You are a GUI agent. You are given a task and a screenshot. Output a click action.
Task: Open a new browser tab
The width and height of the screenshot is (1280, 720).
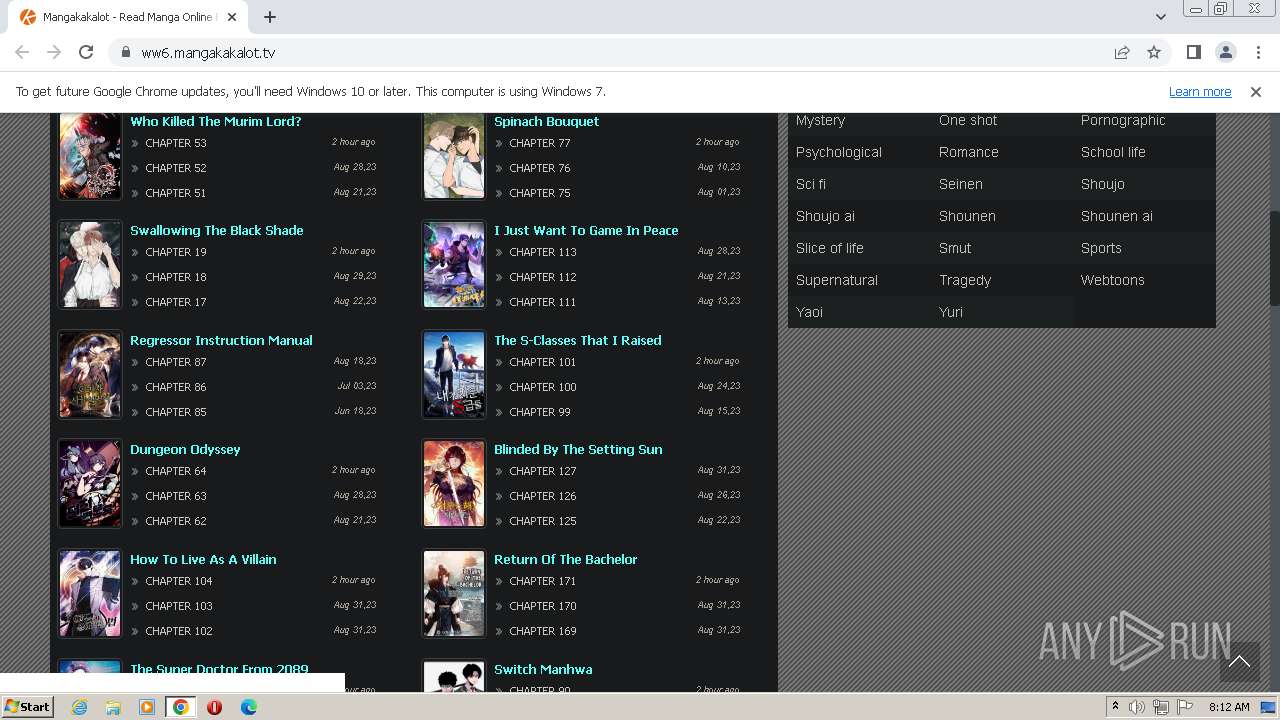click(x=270, y=17)
